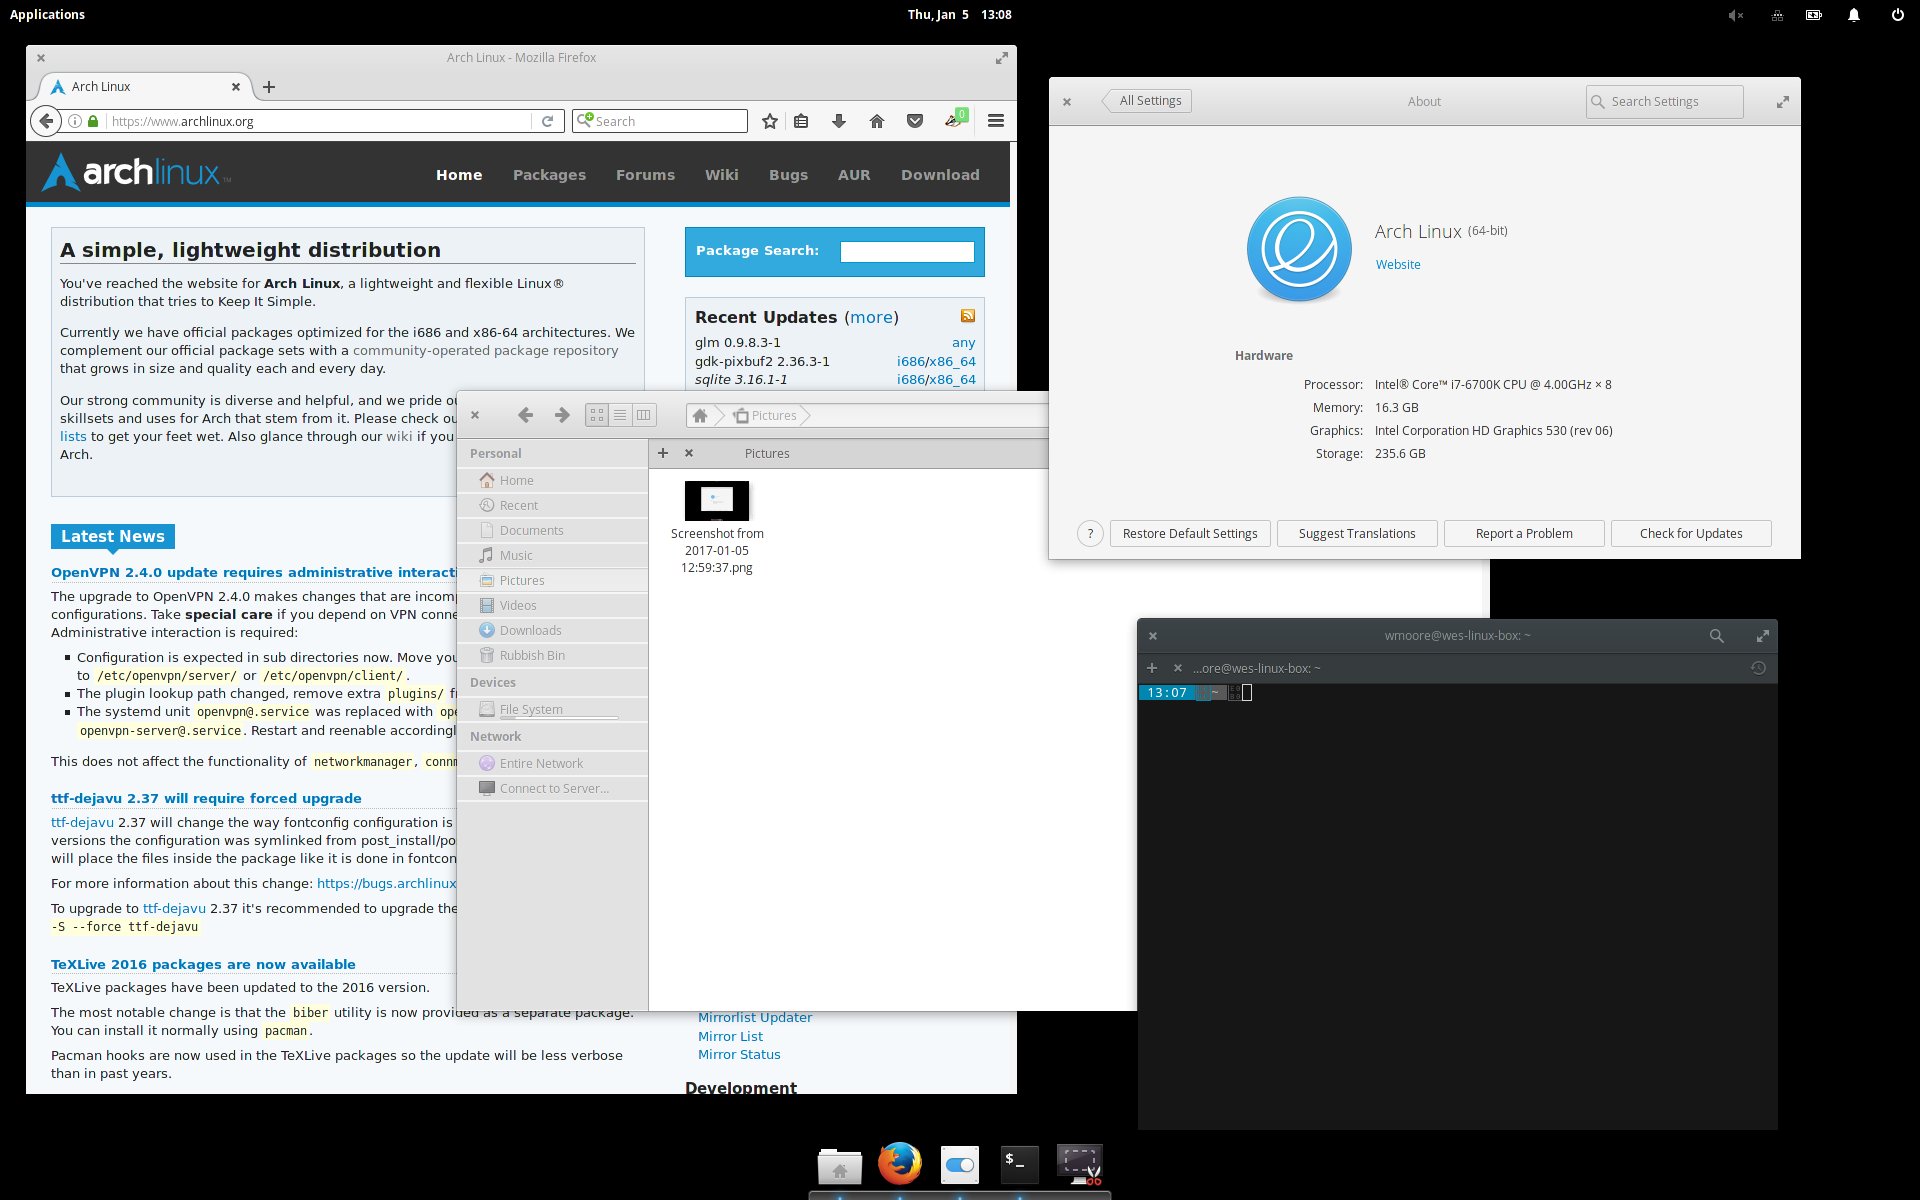Open the notifications bell in top panel
Screen dimensions: 1920x1200
1854,15
